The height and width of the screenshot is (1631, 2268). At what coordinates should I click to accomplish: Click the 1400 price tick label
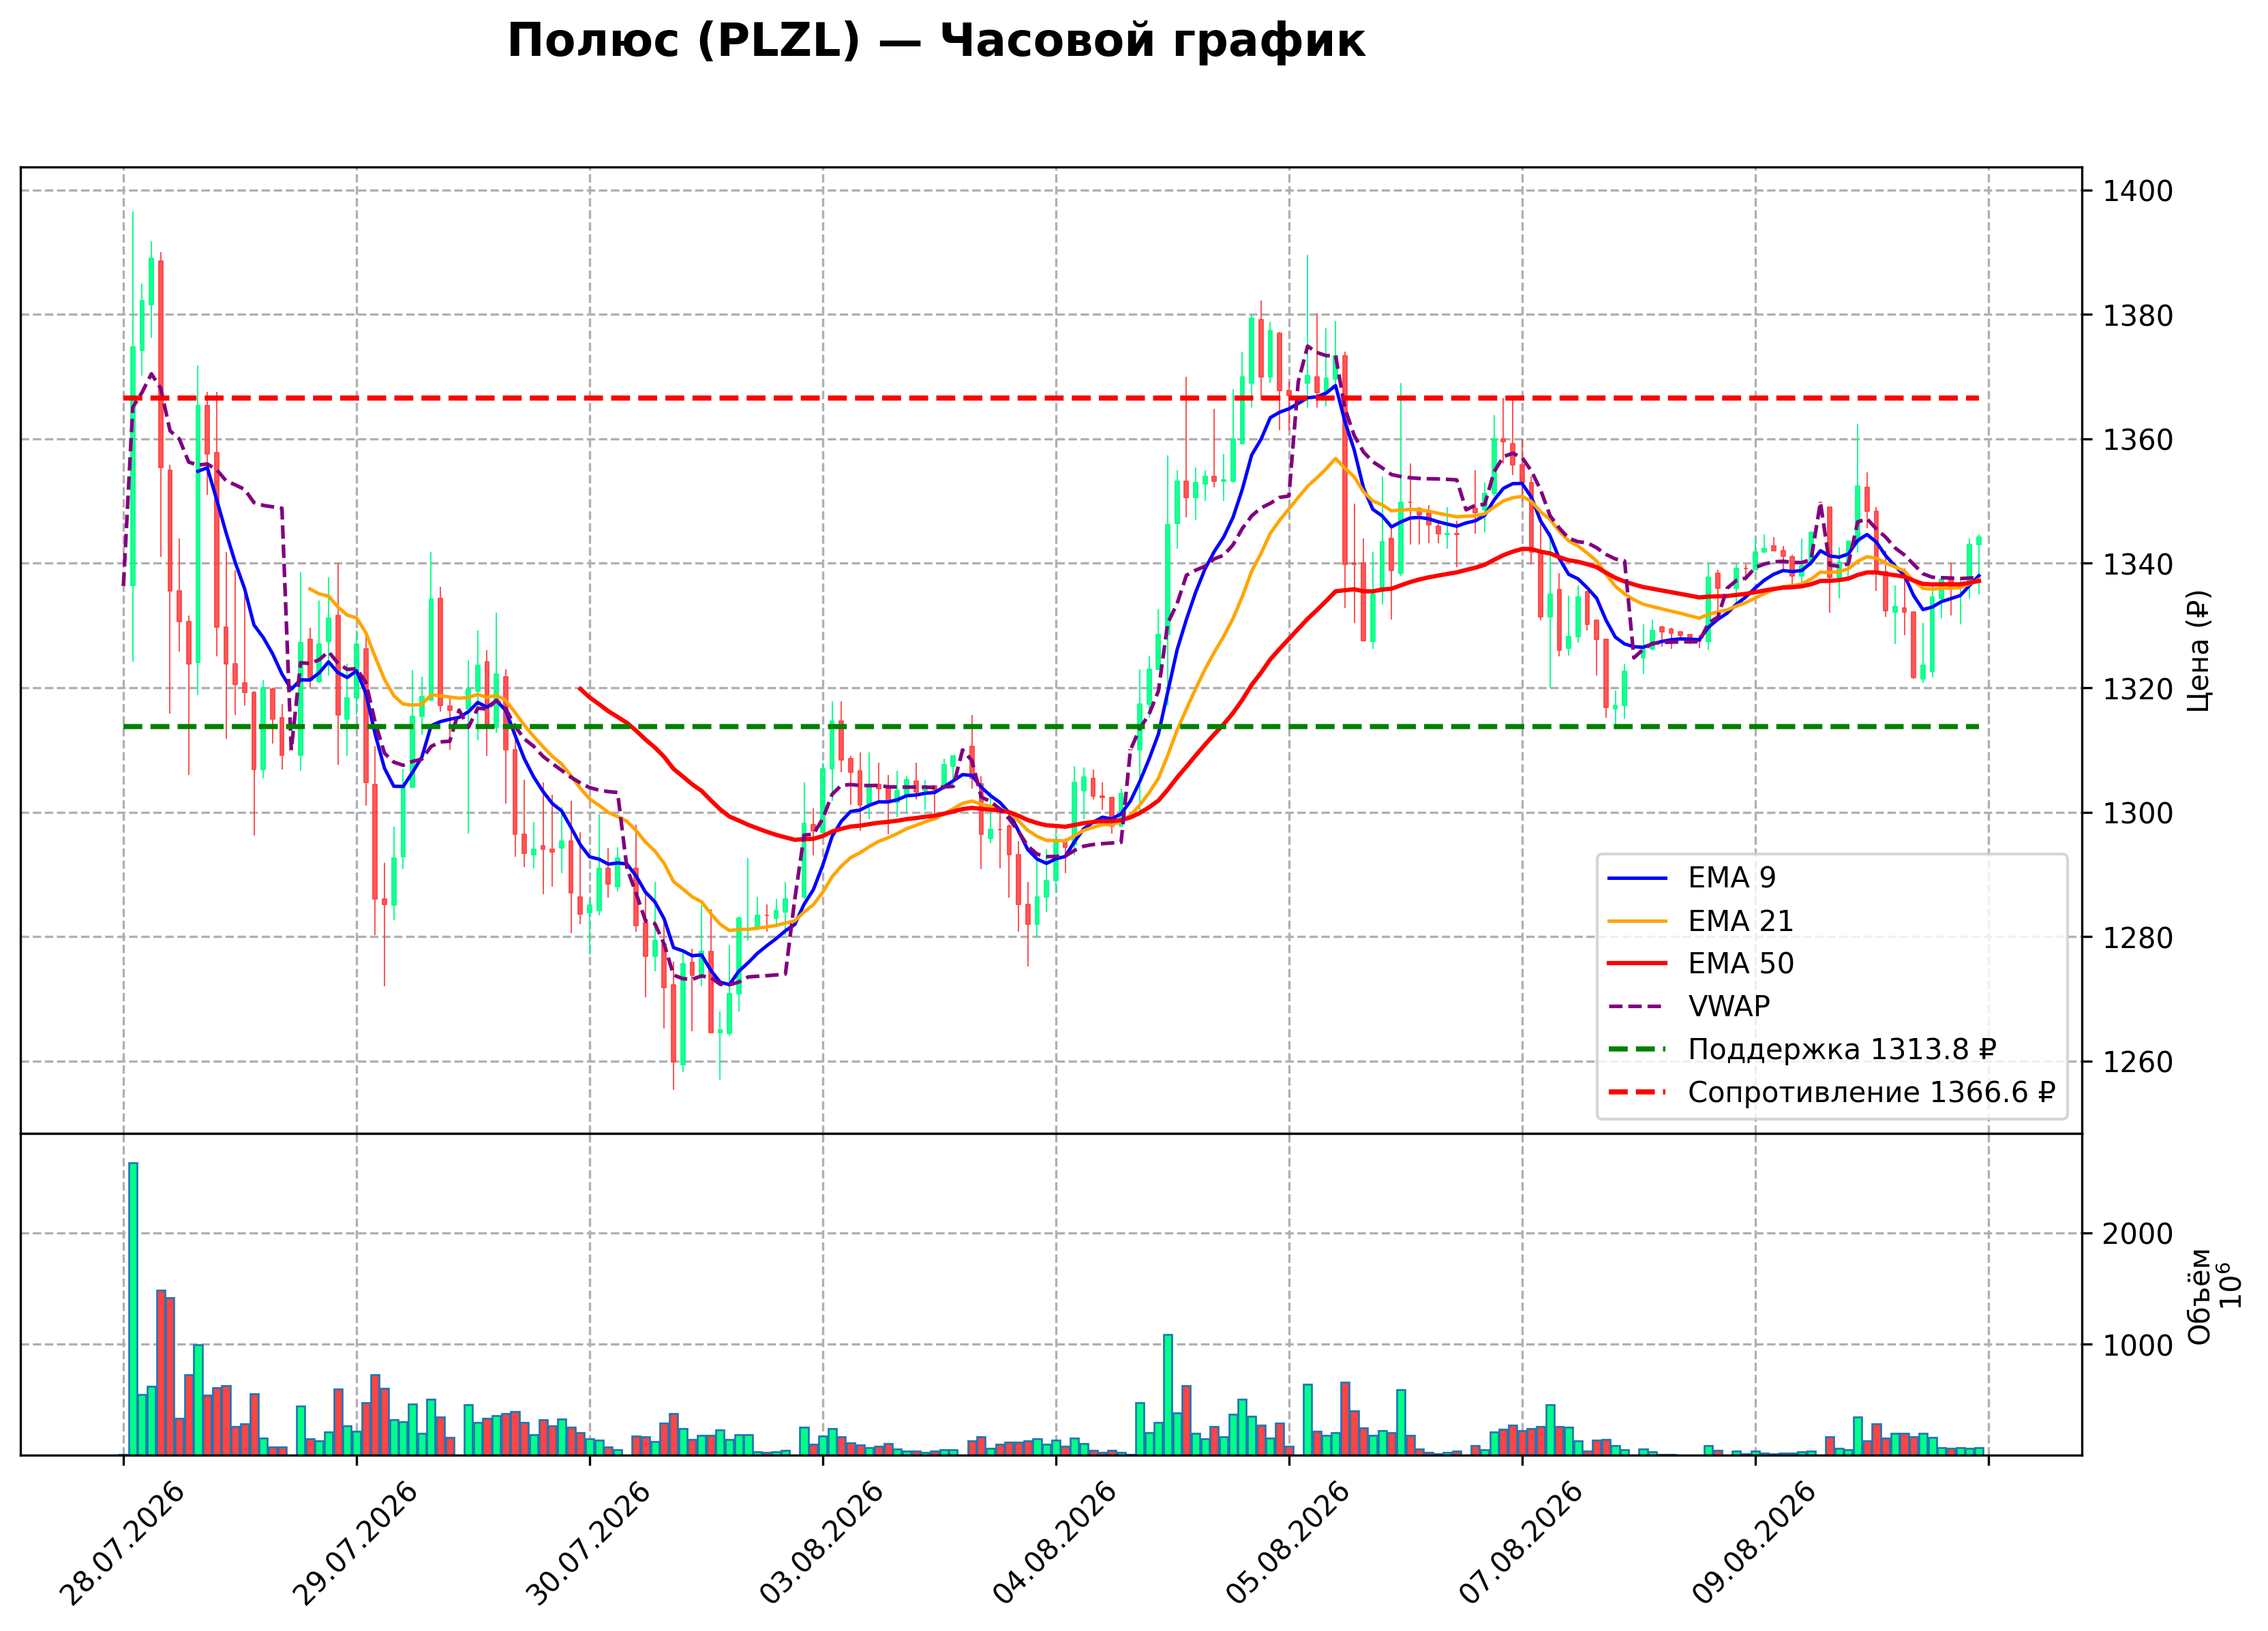tap(2137, 191)
